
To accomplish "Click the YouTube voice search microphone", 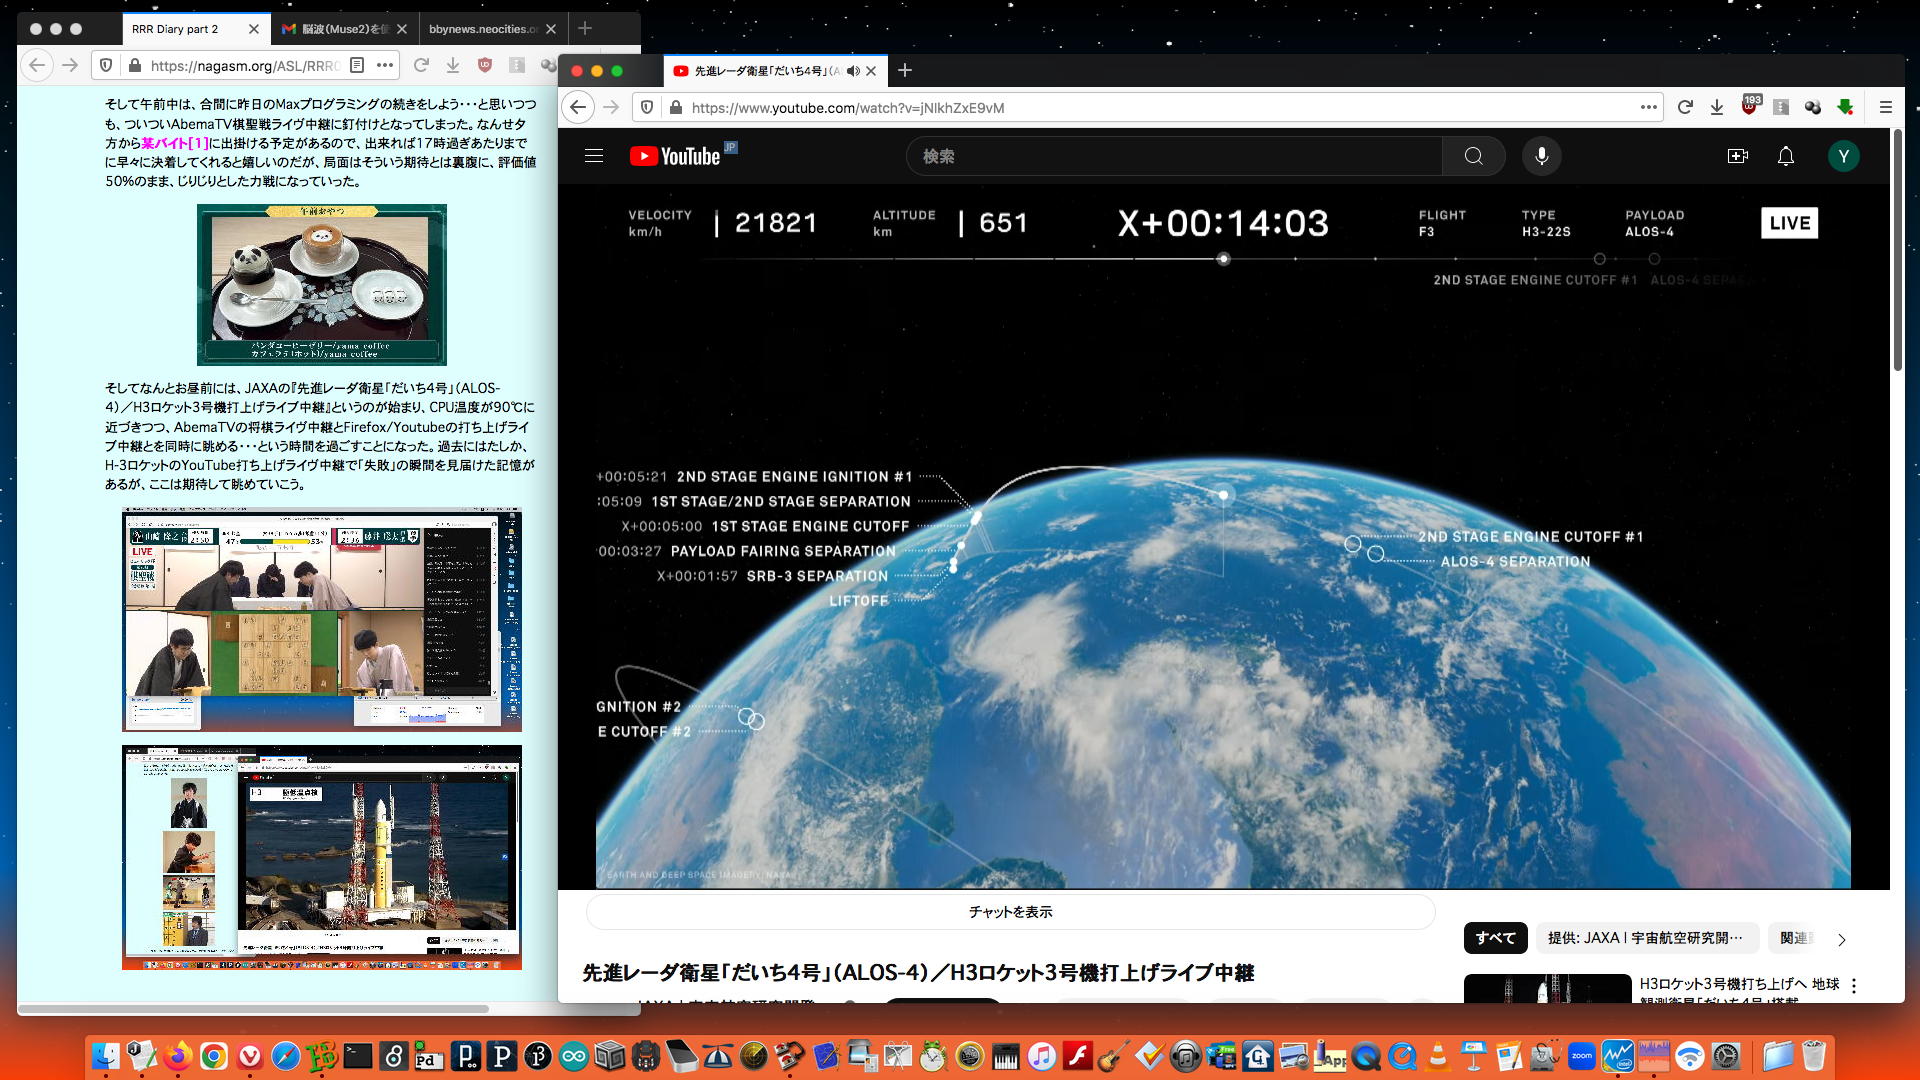I will pyautogui.click(x=1541, y=156).
